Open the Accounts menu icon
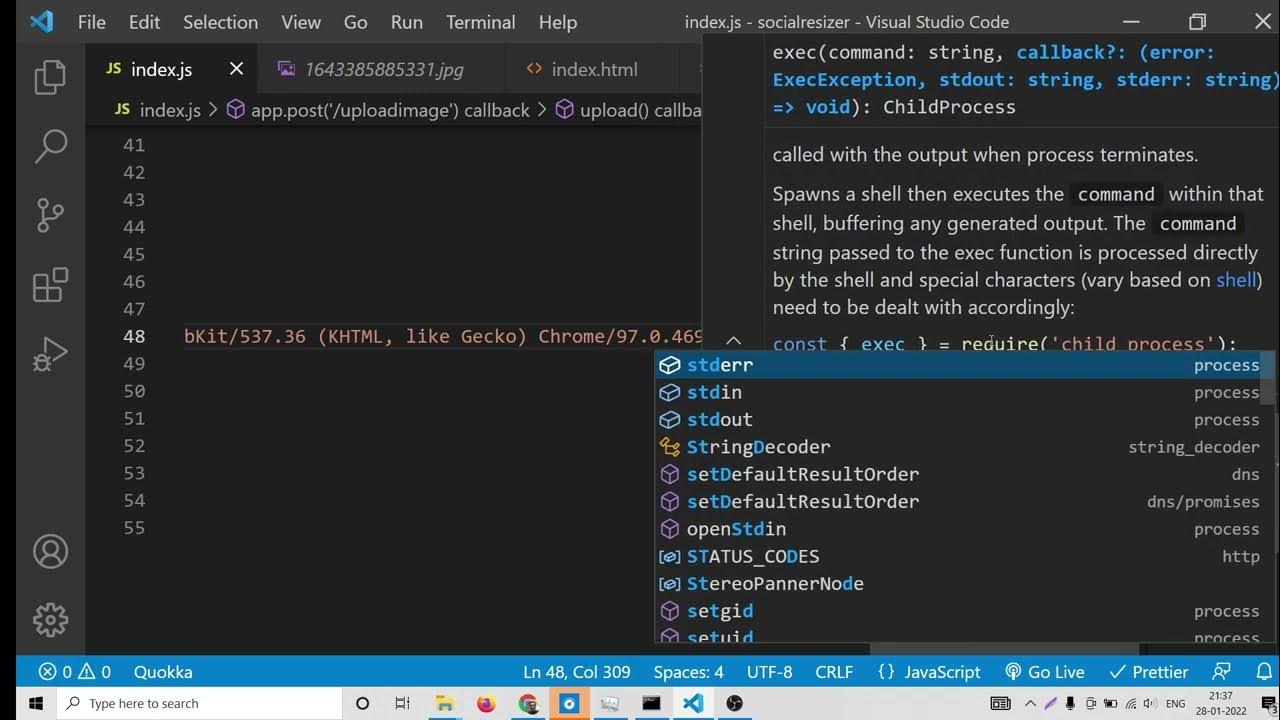Screen dimensions: 1280x720 pyautogui.click(x=50, y=551)
